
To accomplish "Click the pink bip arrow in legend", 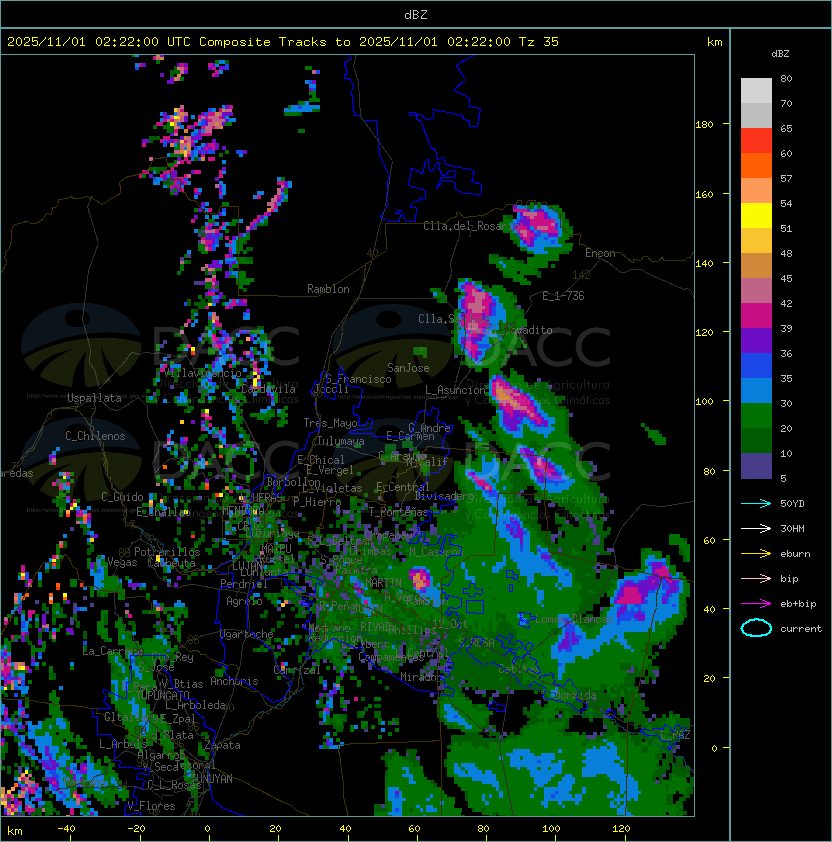I will pos(756,579).
